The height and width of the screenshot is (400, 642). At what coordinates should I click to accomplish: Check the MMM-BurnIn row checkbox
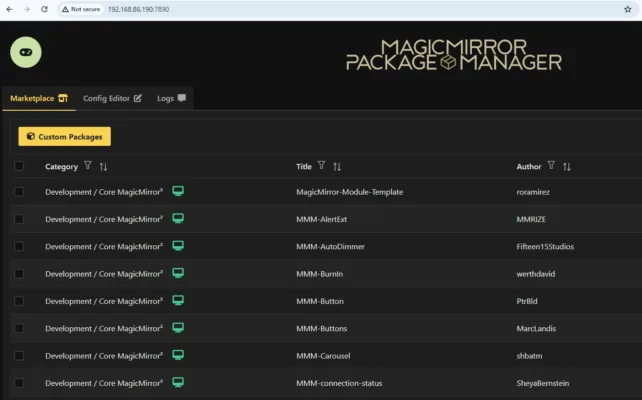(19, 273)
